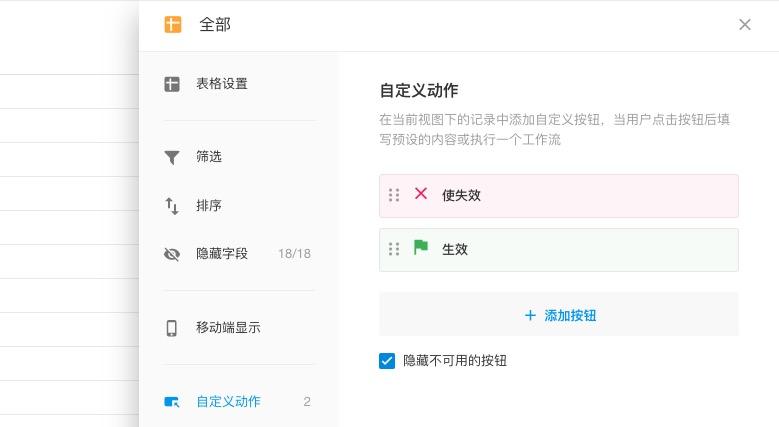Click the 筛选 filter funnel icon

[x=172, y=157]
